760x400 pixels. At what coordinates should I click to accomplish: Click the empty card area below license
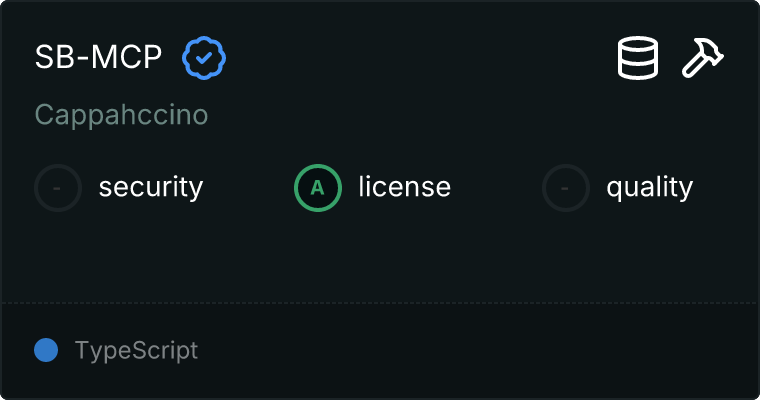[x=380, y=255]
